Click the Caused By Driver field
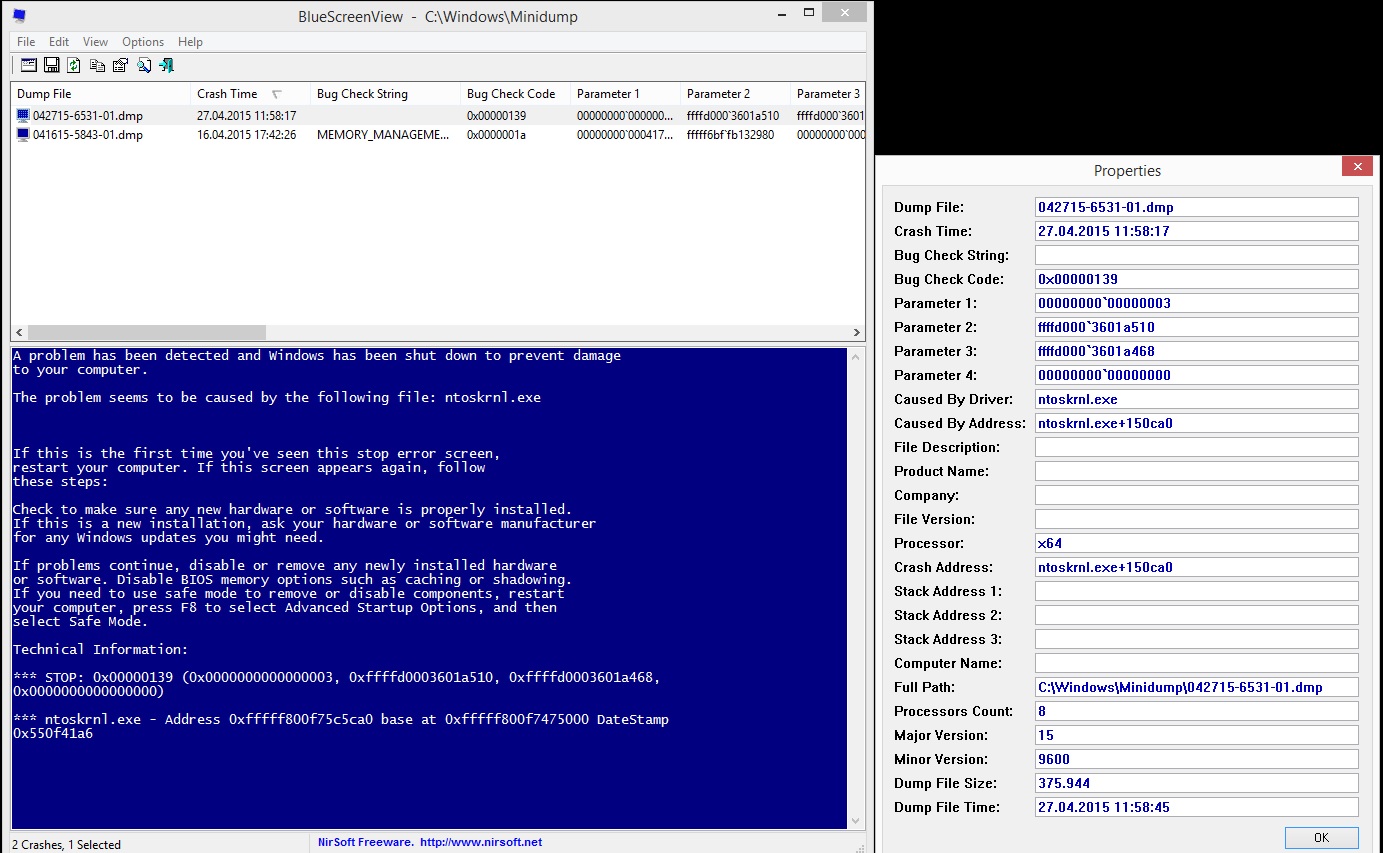This screenshot has width=1383, height=853. click(1197, 399)
